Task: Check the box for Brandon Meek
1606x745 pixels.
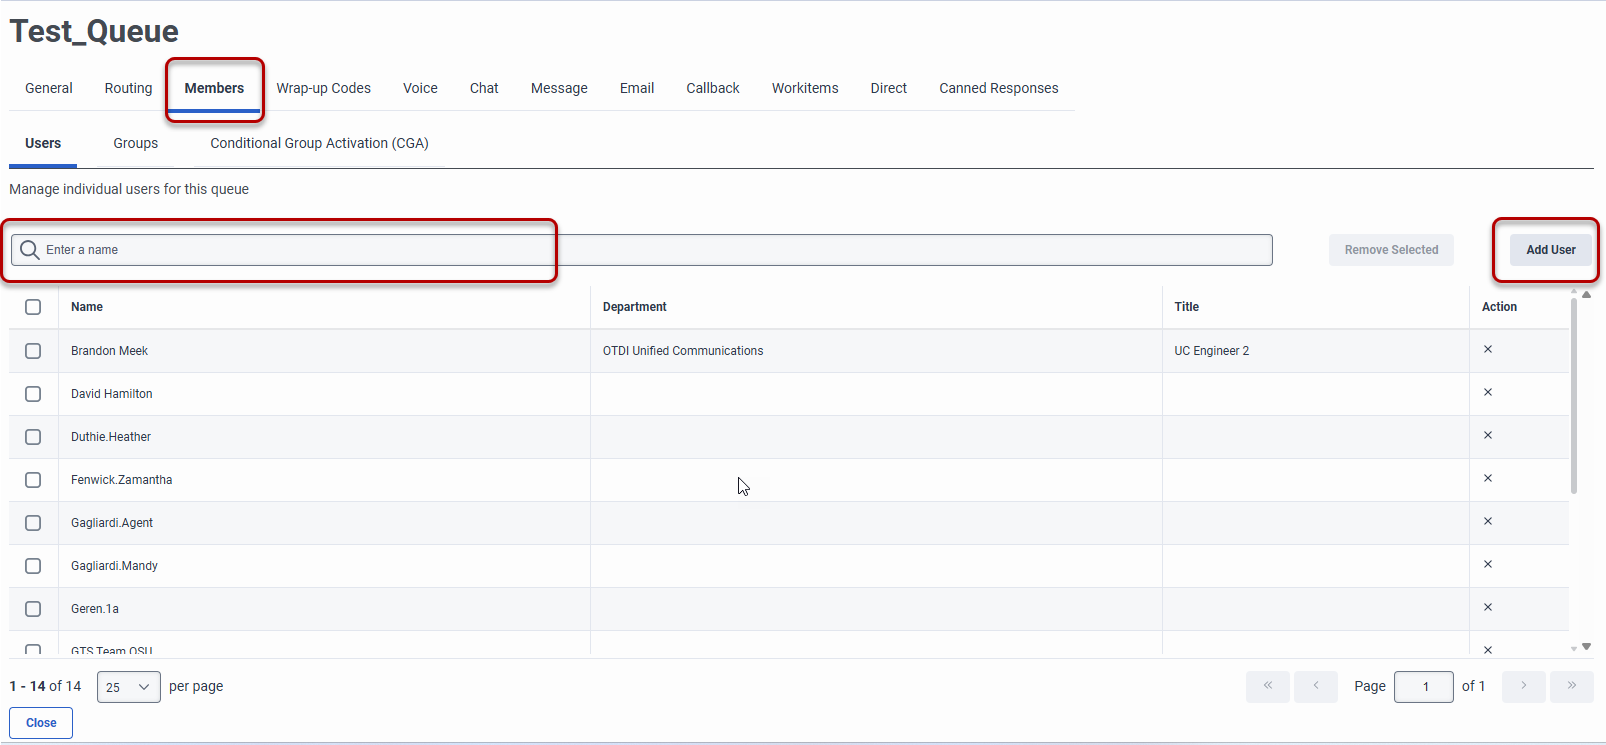Action: click(x=33, y=351)
